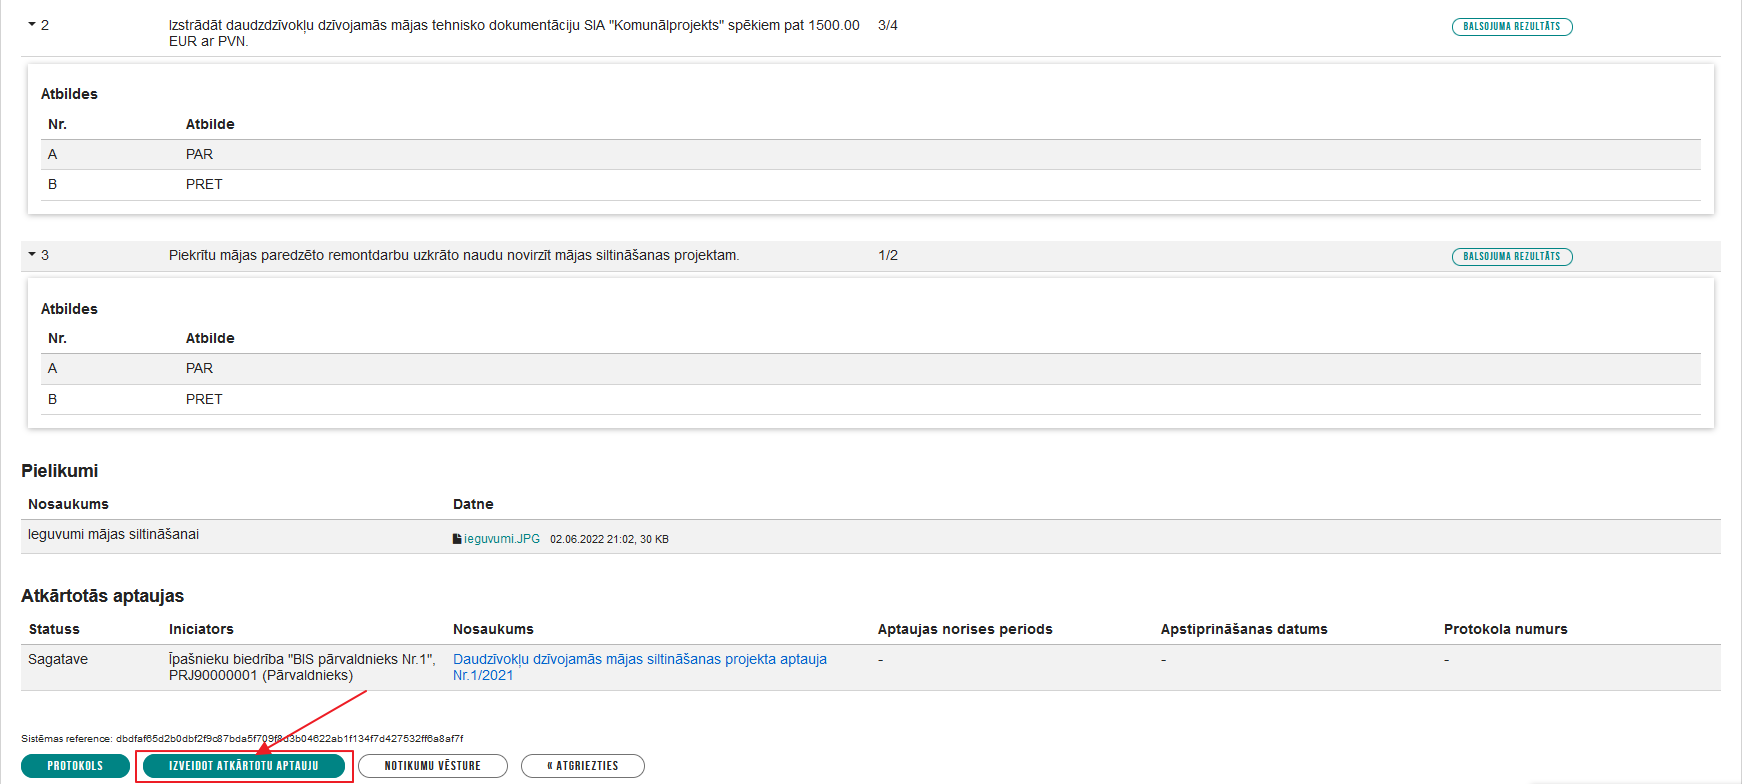Click the 1/2 value in question 3
Viewport: 1742px width, 784px height.
pyautogui.click(x=888, y=255)
